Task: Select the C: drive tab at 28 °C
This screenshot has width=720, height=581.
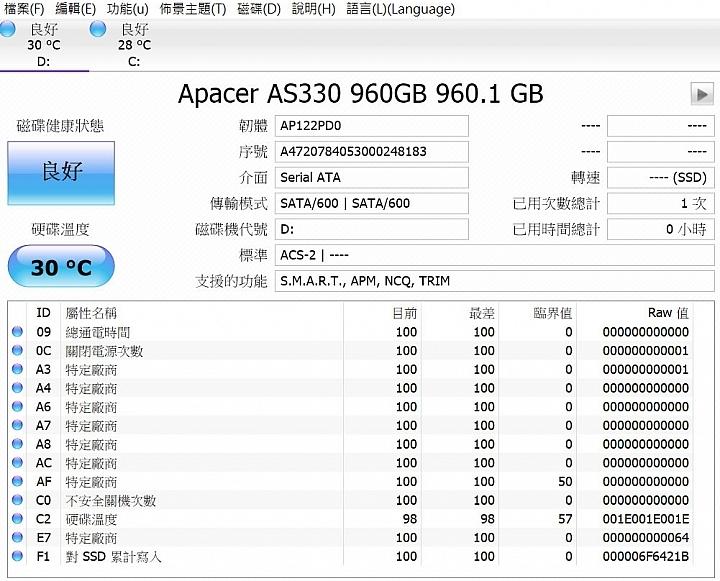Action: 134,45
